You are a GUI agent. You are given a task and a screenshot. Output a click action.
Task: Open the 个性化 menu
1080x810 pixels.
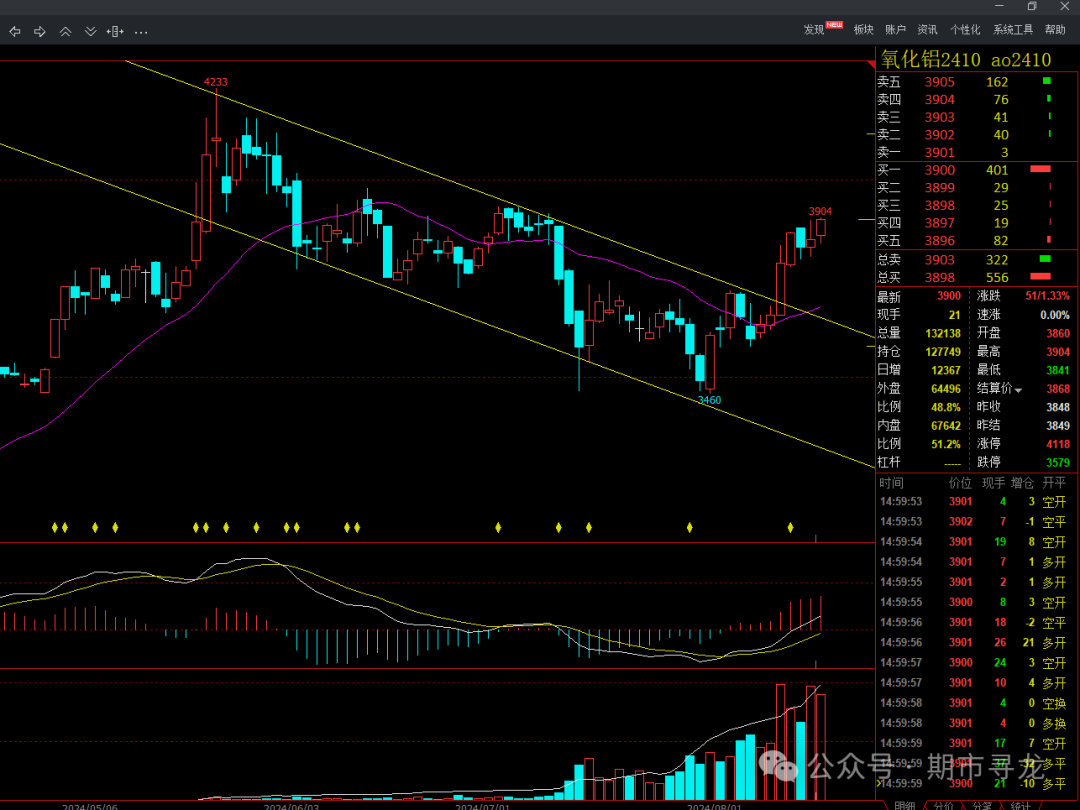[965, 30]
